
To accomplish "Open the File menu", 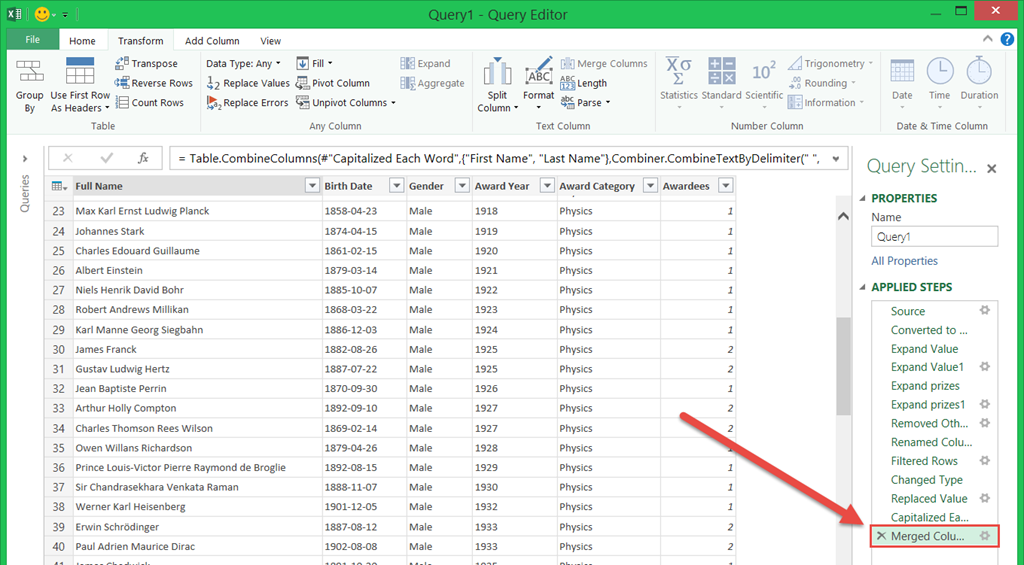I will [32, 40].
